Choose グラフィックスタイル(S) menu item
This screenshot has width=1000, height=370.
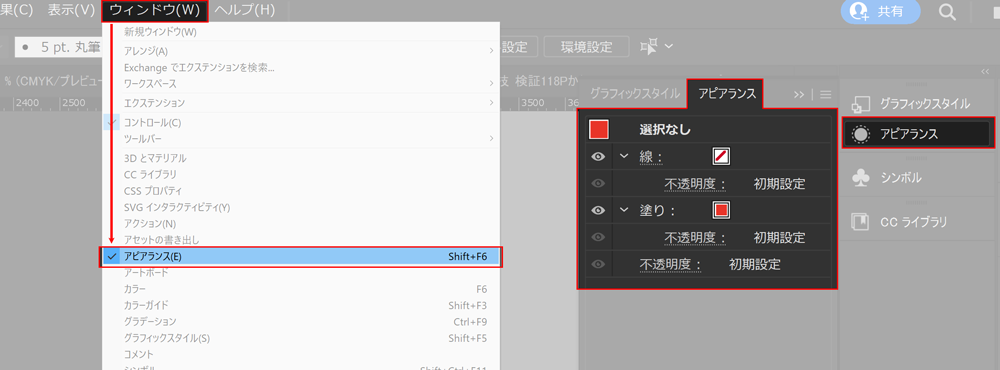coord(300,338)
